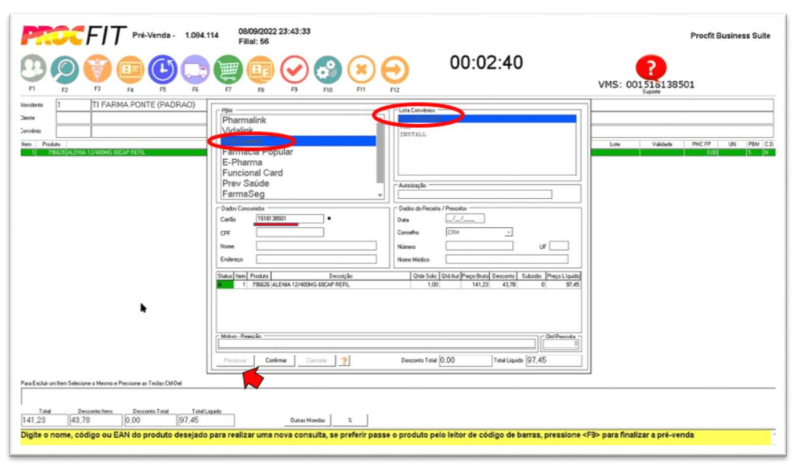Screen dimensions: 798x465
Task: Select INSTALL in Lista Convênios
Action: (413, 134)
